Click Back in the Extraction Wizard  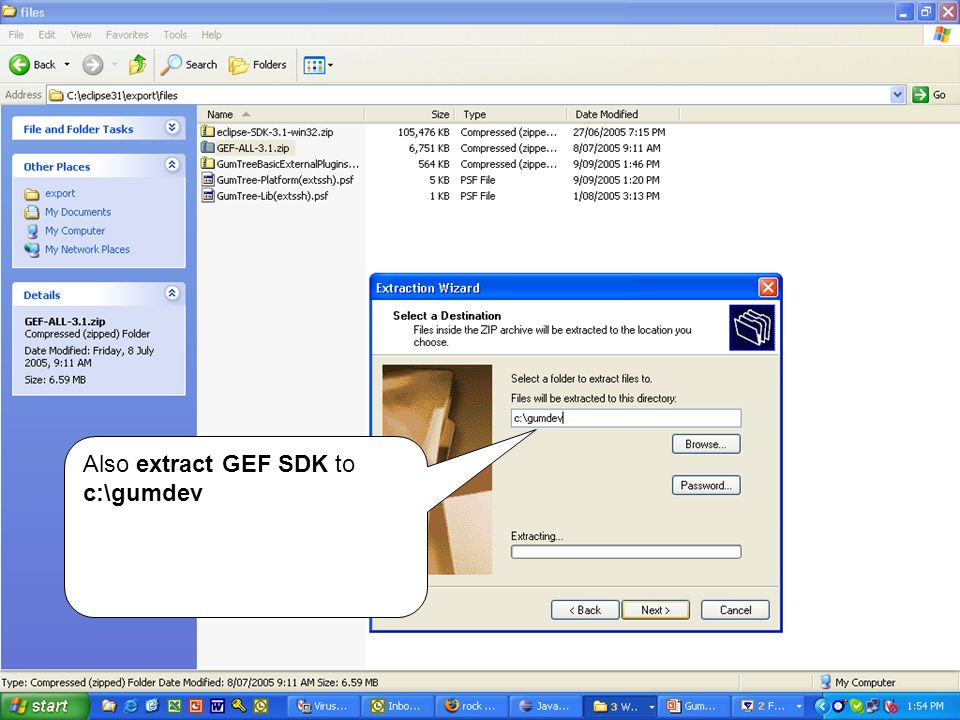585,610
